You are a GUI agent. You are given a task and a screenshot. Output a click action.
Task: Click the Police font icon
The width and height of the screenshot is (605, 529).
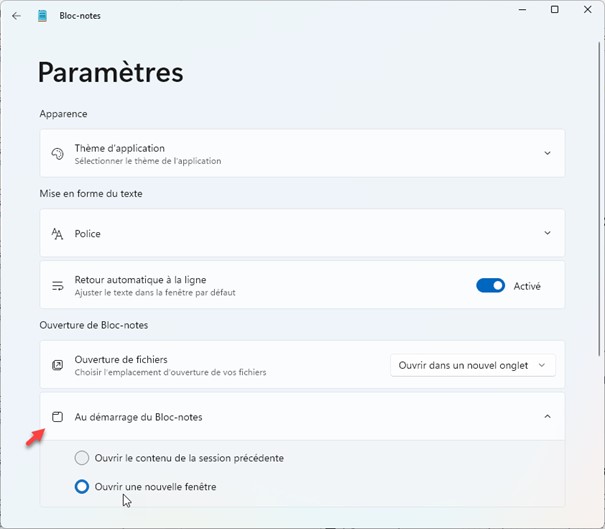click(57, 234)
